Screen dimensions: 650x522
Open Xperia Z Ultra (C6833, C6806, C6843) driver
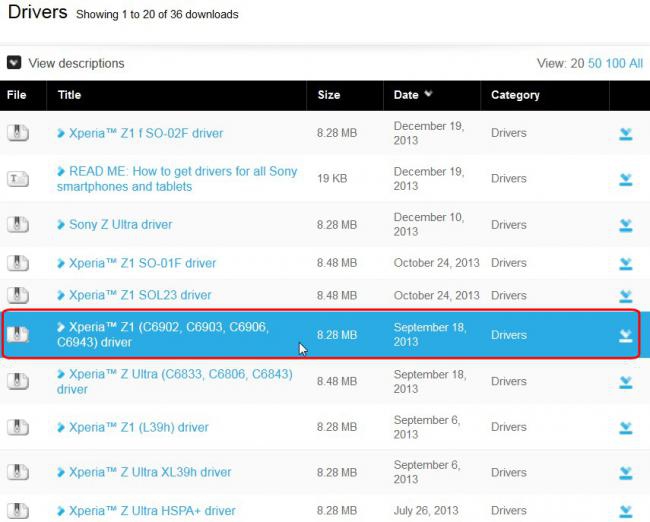pyautogui.click(x=175, y=381)
